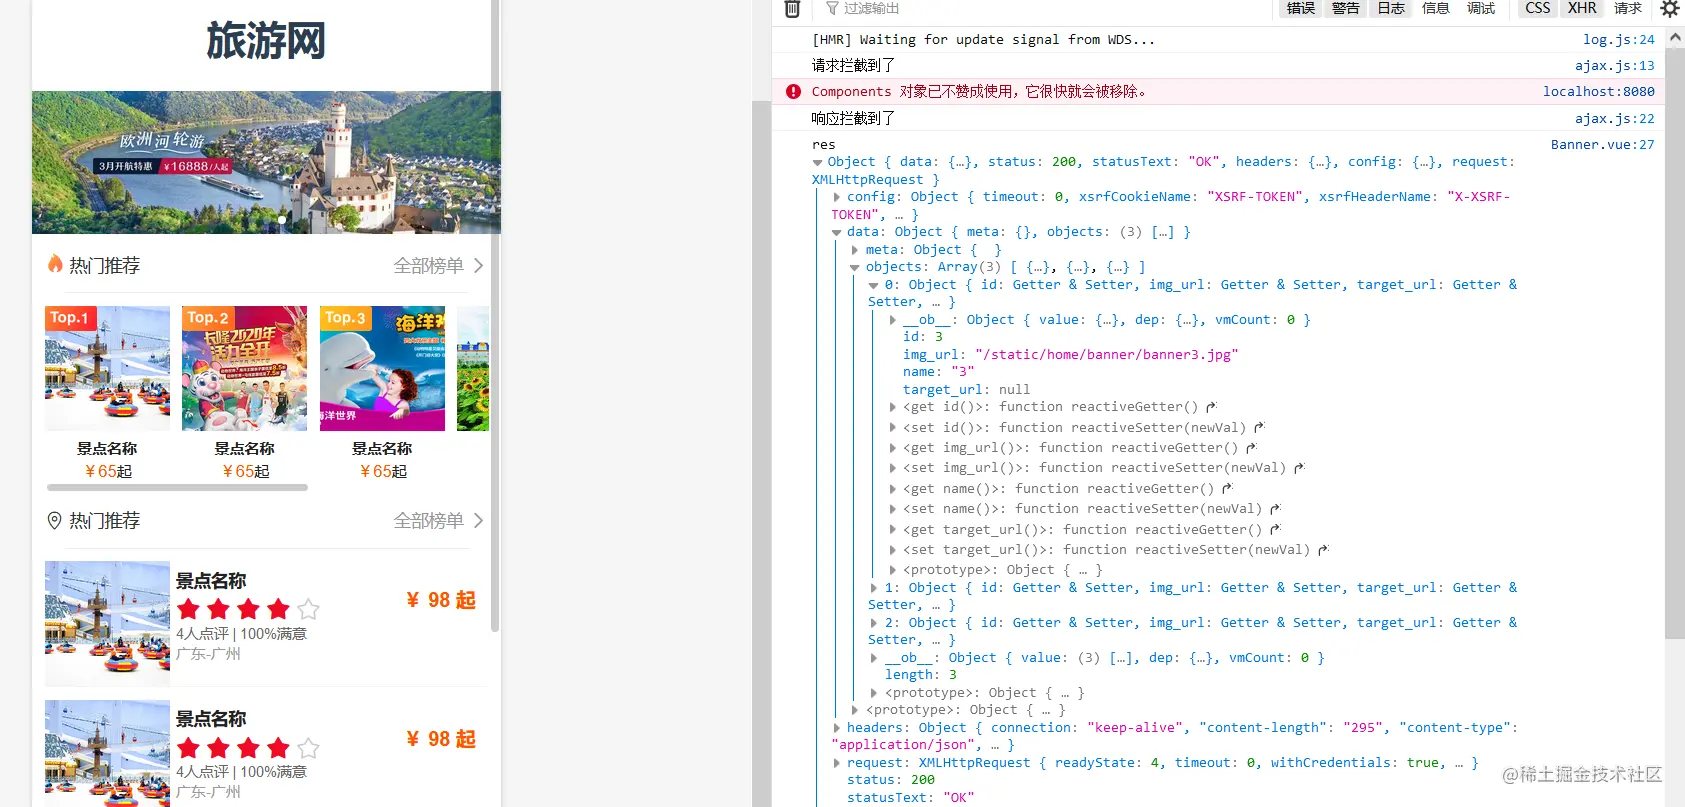Click the chevron after the second 全部榜单
Viewport: 1685px width, 807px height.
(478, 521)
